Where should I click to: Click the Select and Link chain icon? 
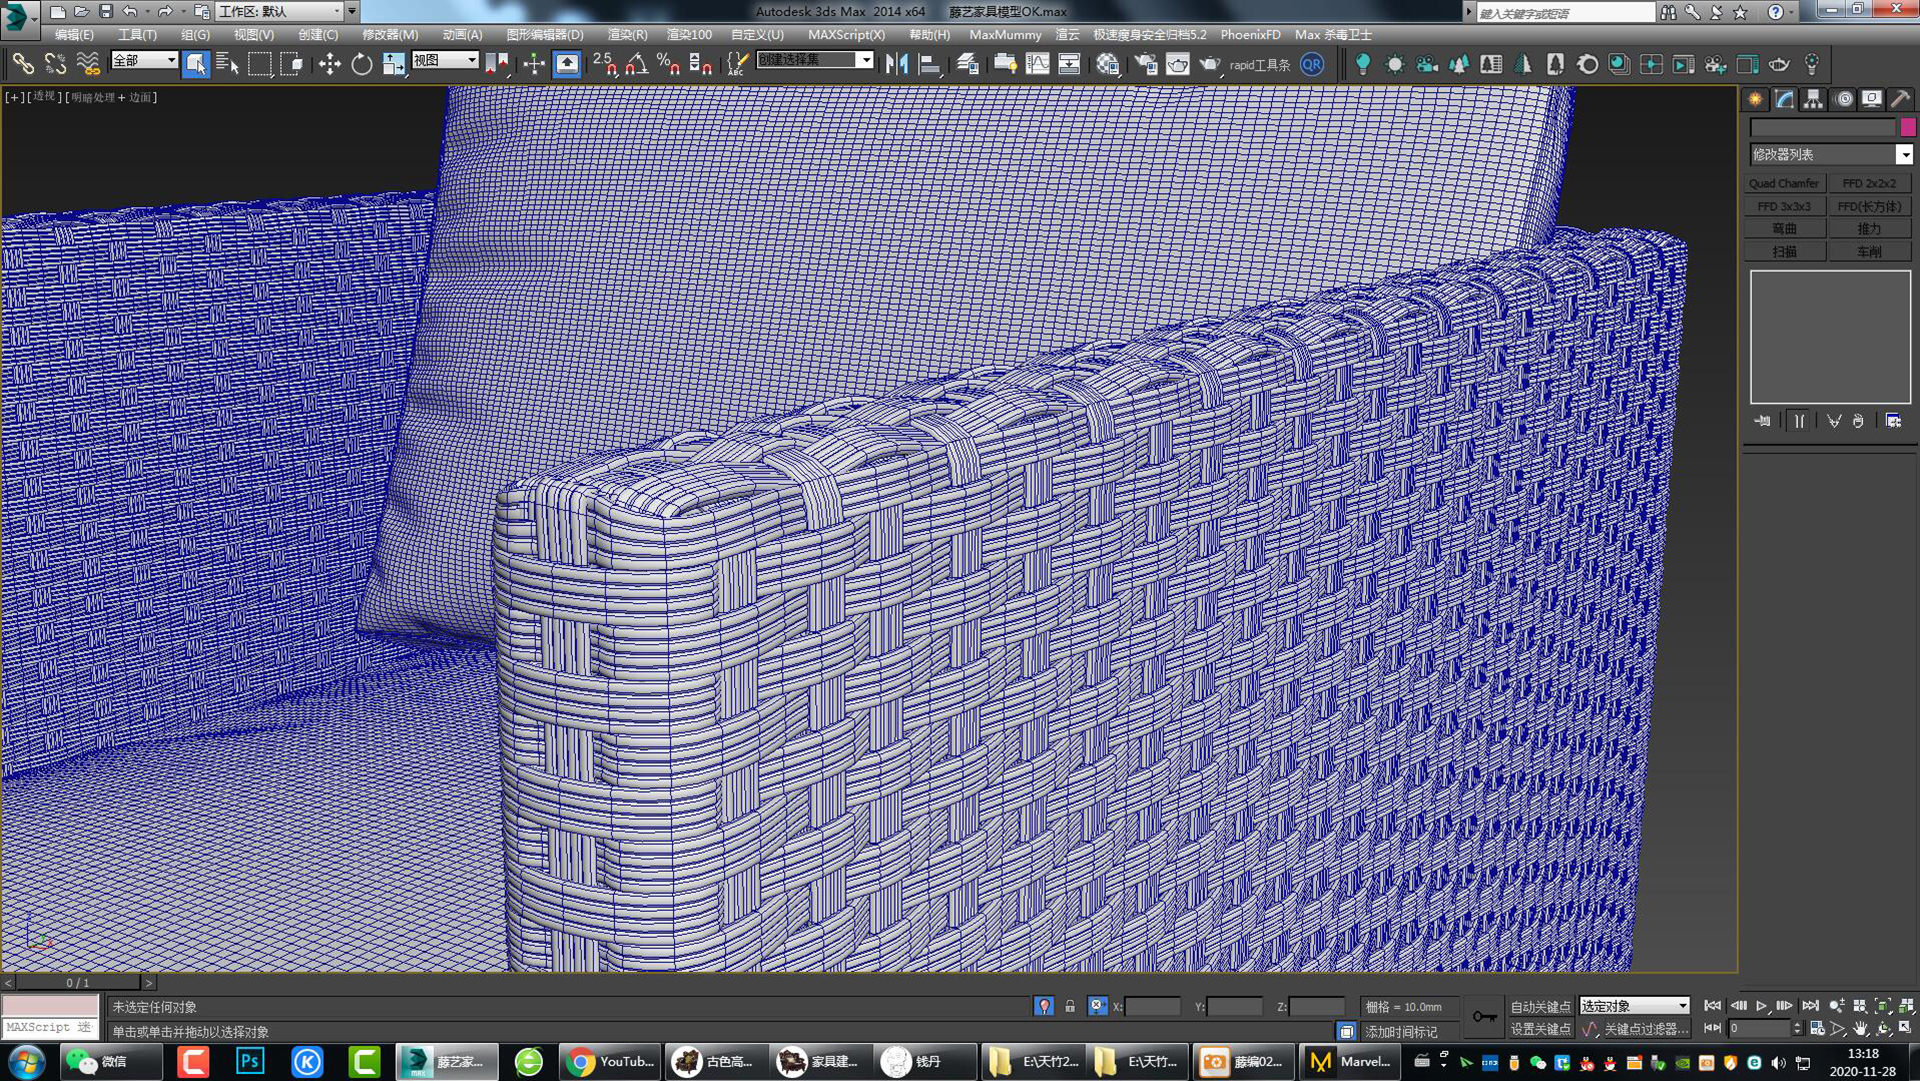click(x=23, y=64)
